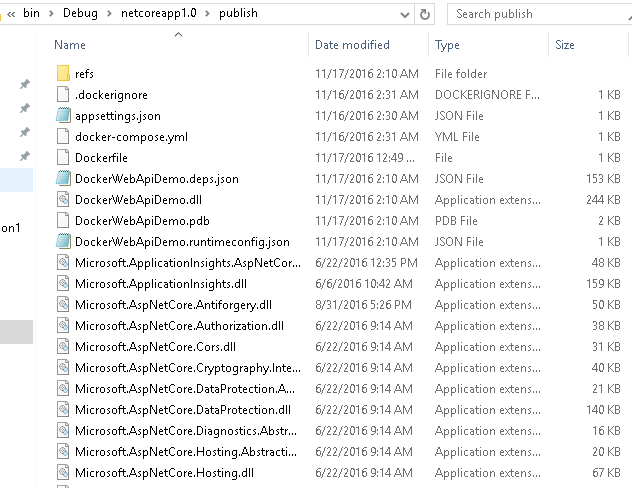Click the DockerWebApiDemo.deps.json file icon
This screenshot has height=488, width=632.
63,178
